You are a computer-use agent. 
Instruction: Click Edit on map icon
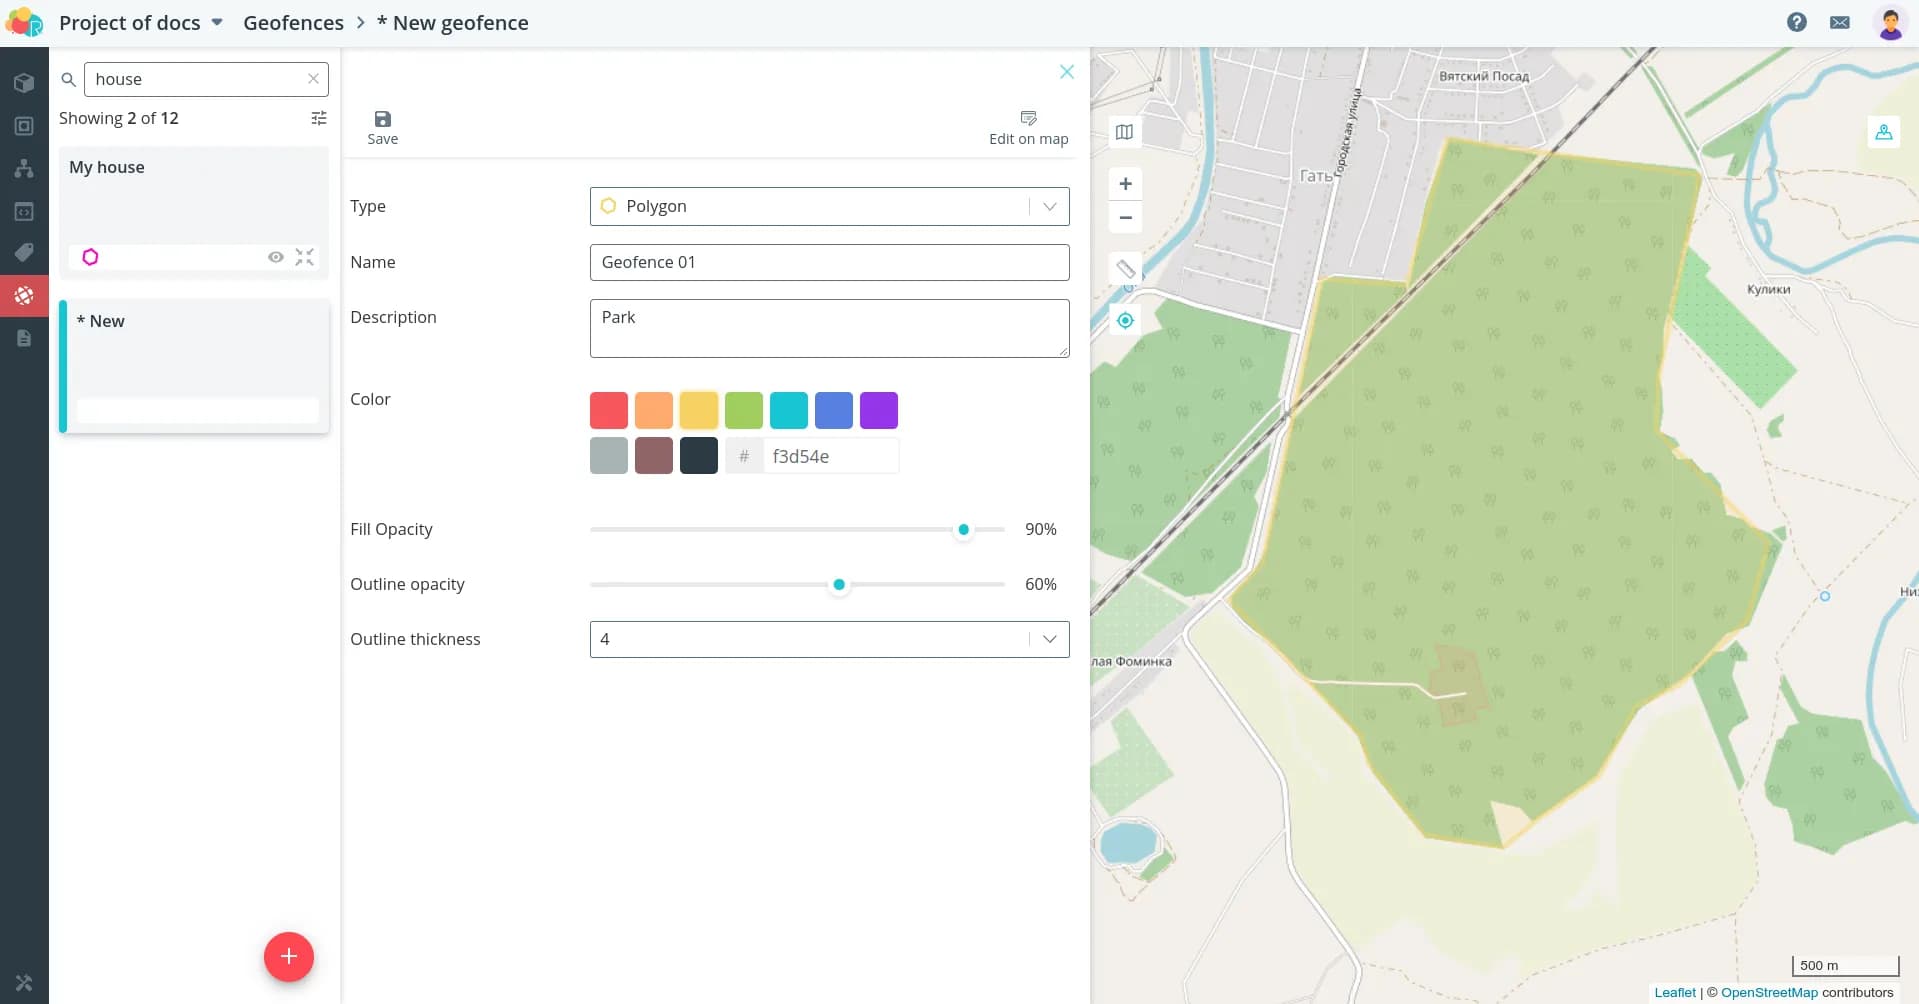(x=1028, y=119)
